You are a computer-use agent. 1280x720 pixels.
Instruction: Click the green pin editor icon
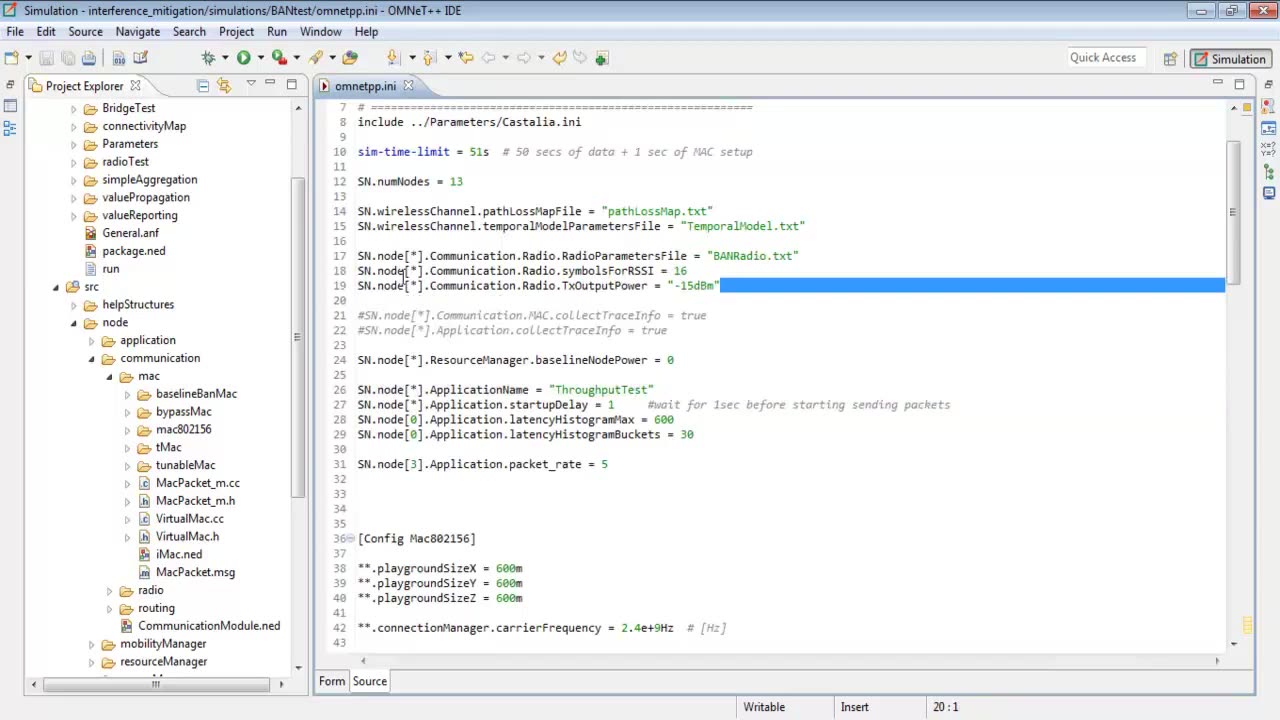click(x=601, y=58)
